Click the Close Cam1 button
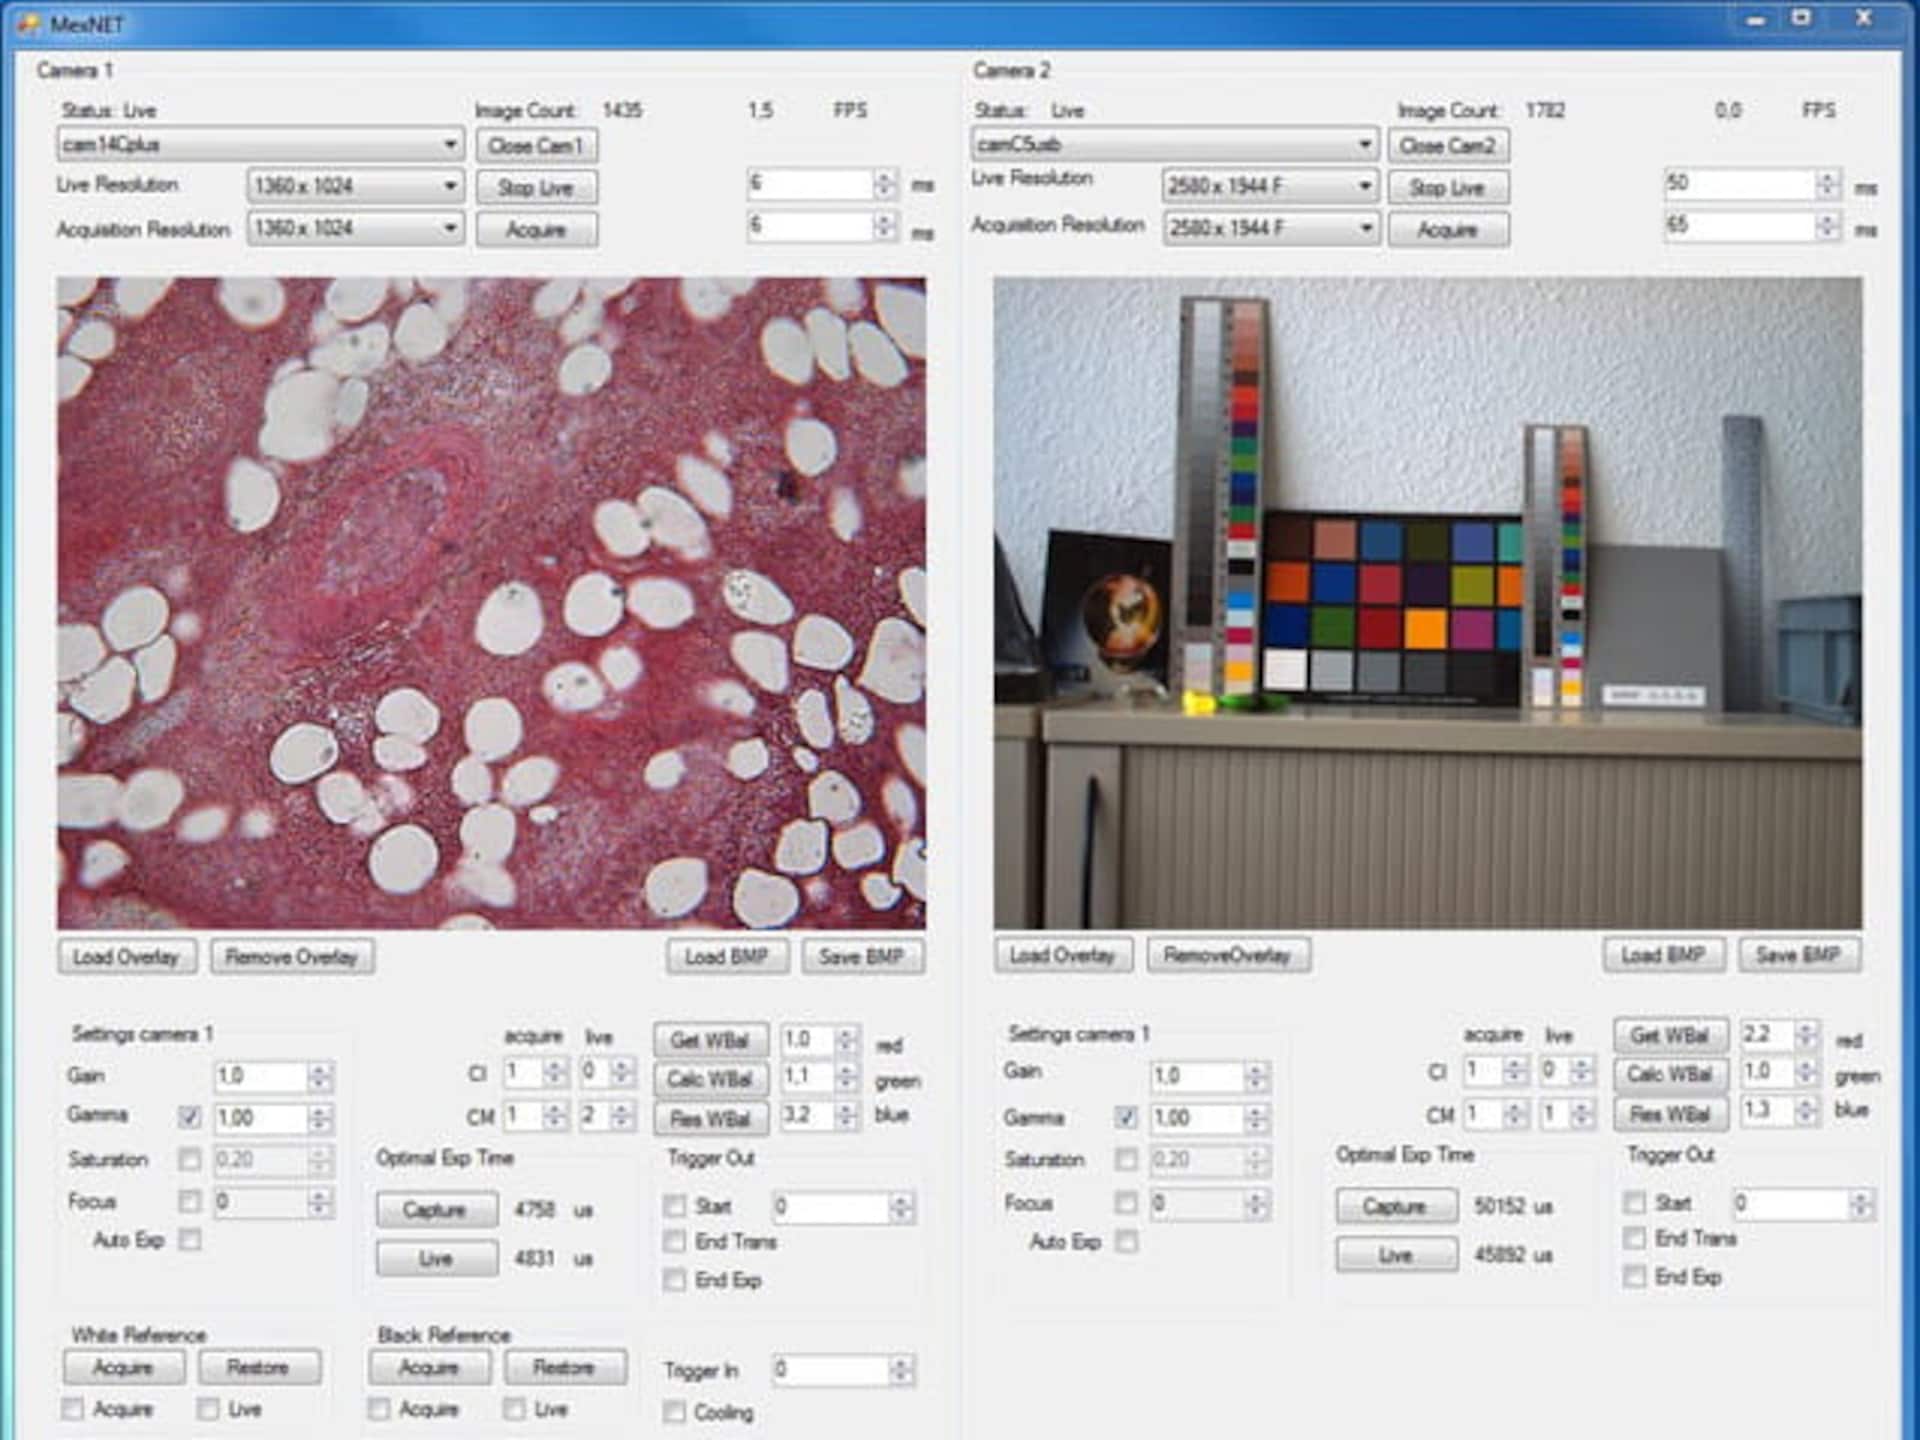 coord(536,146)
